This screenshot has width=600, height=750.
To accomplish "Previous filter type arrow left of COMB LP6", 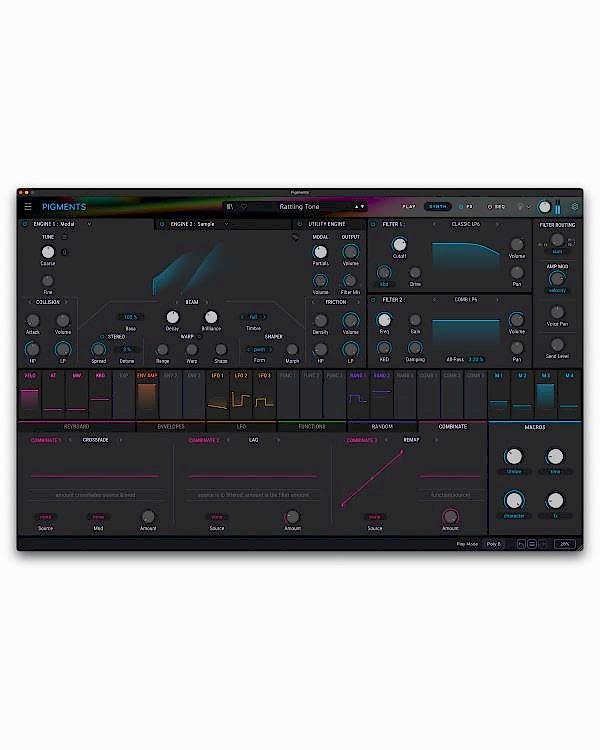I will coord(434,300).
